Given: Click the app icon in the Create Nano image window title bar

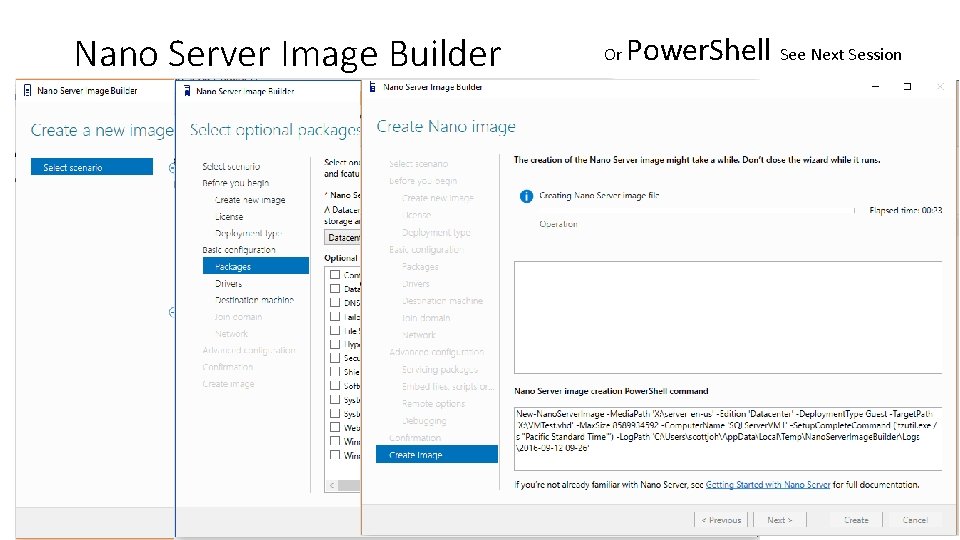Looking at the screenshot, I should pyautogui.click(x=372, y=87).
